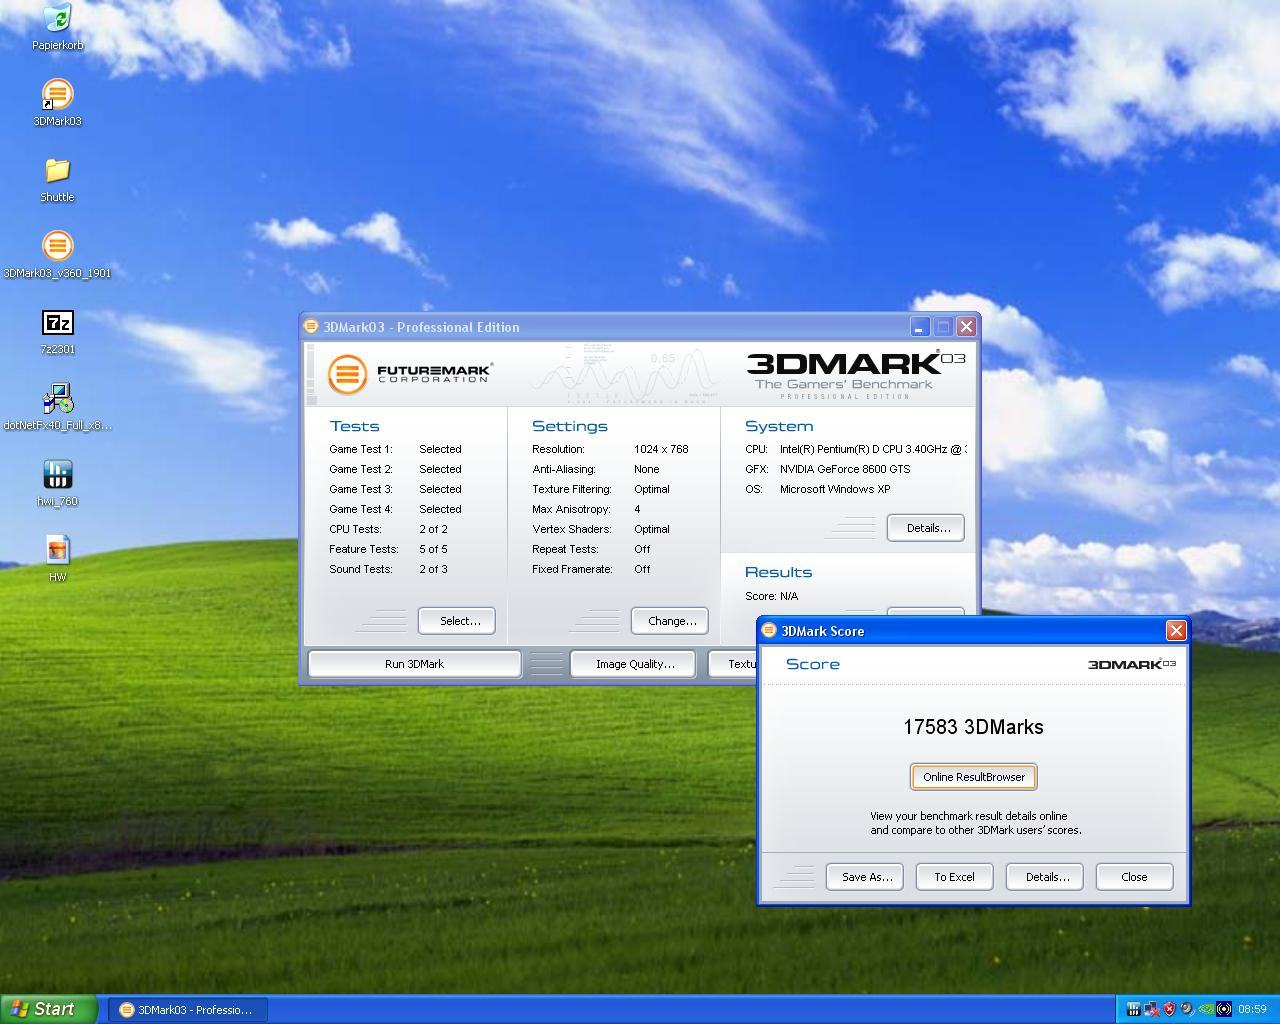Click the Game Test 2 Selected row

(395, 469)
